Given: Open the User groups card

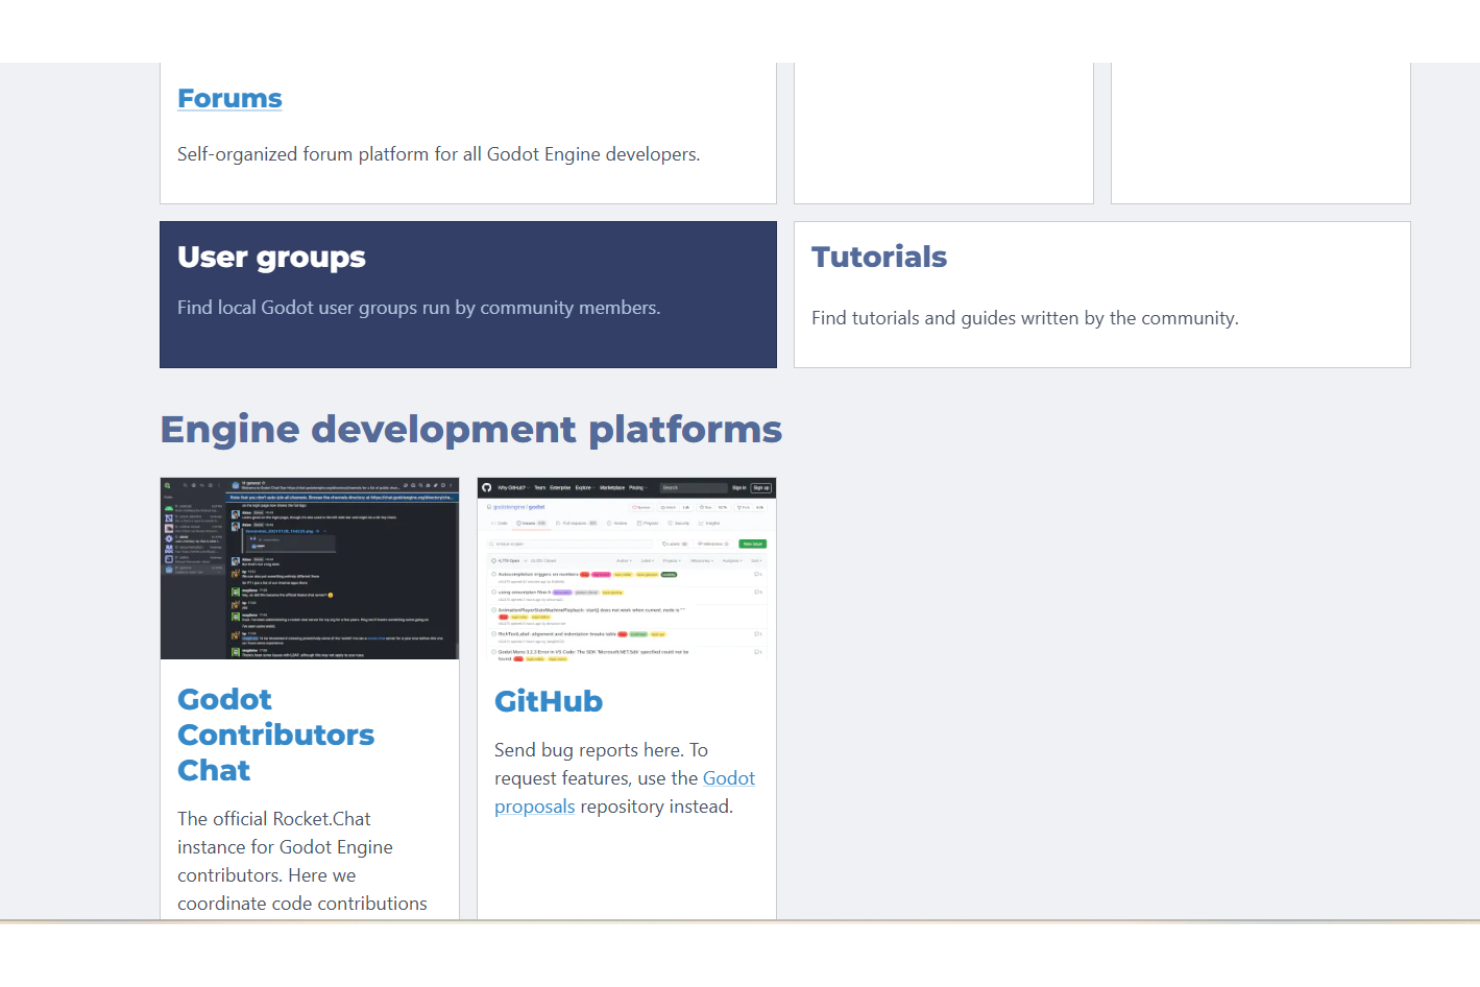Looking at the screenshot, I should point(468,294).
